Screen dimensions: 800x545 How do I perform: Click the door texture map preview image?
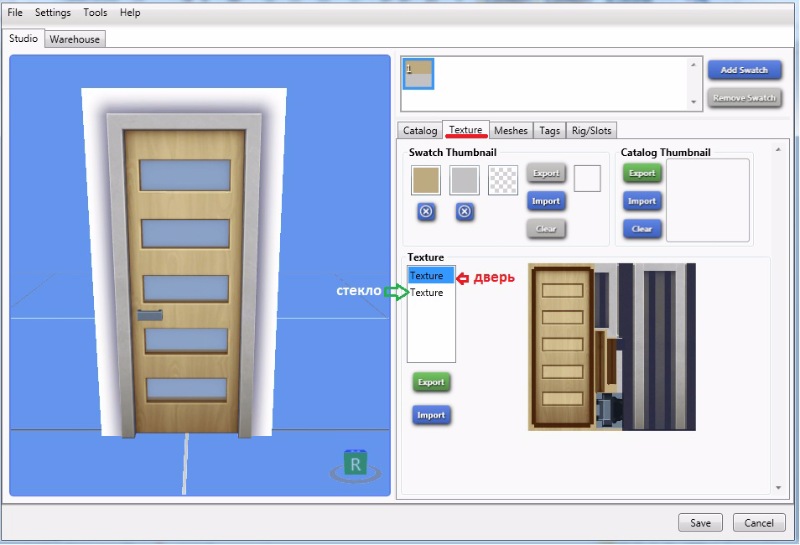tap(610, 346)
